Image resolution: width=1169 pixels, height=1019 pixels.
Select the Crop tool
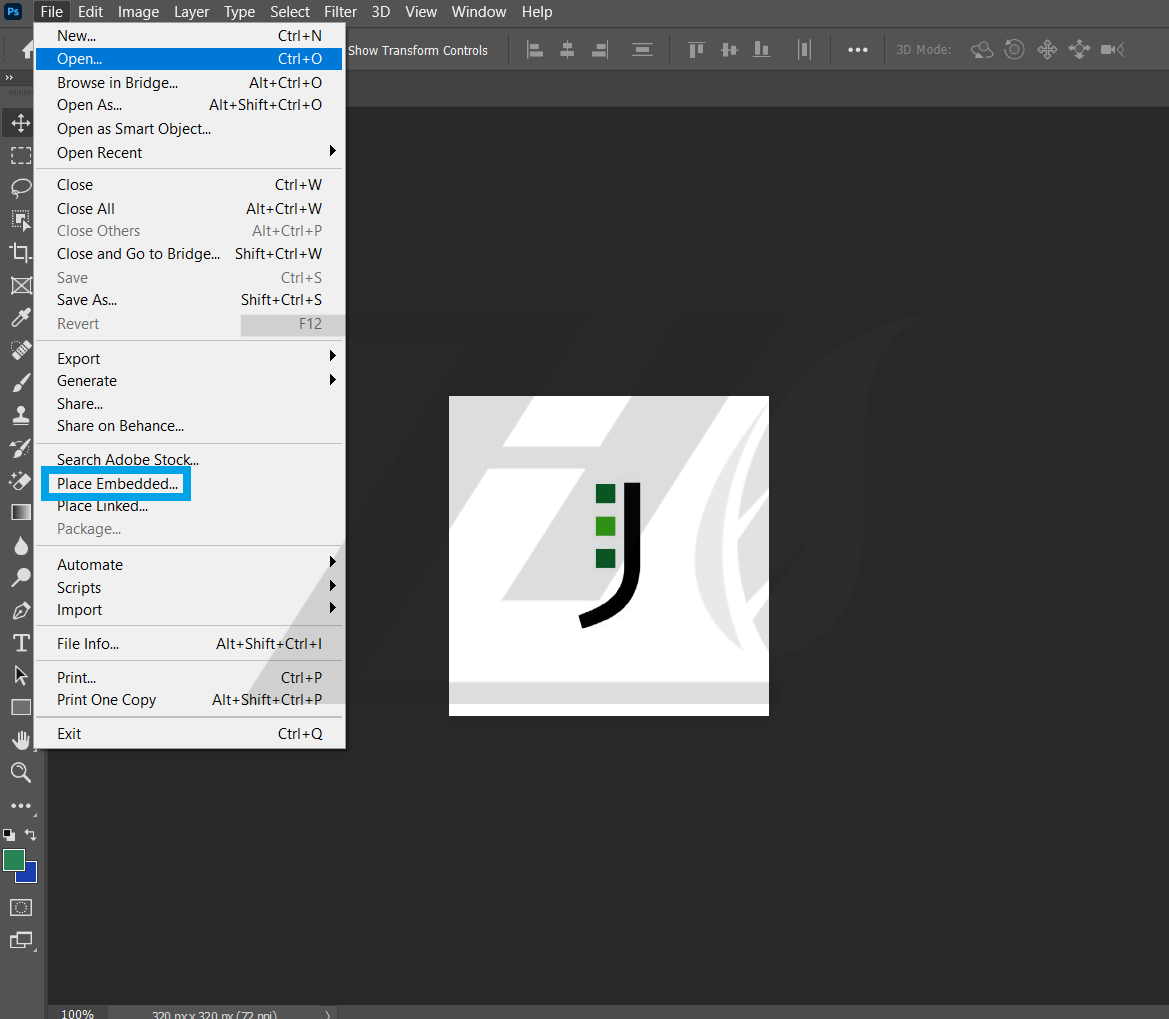pos(20,252)
